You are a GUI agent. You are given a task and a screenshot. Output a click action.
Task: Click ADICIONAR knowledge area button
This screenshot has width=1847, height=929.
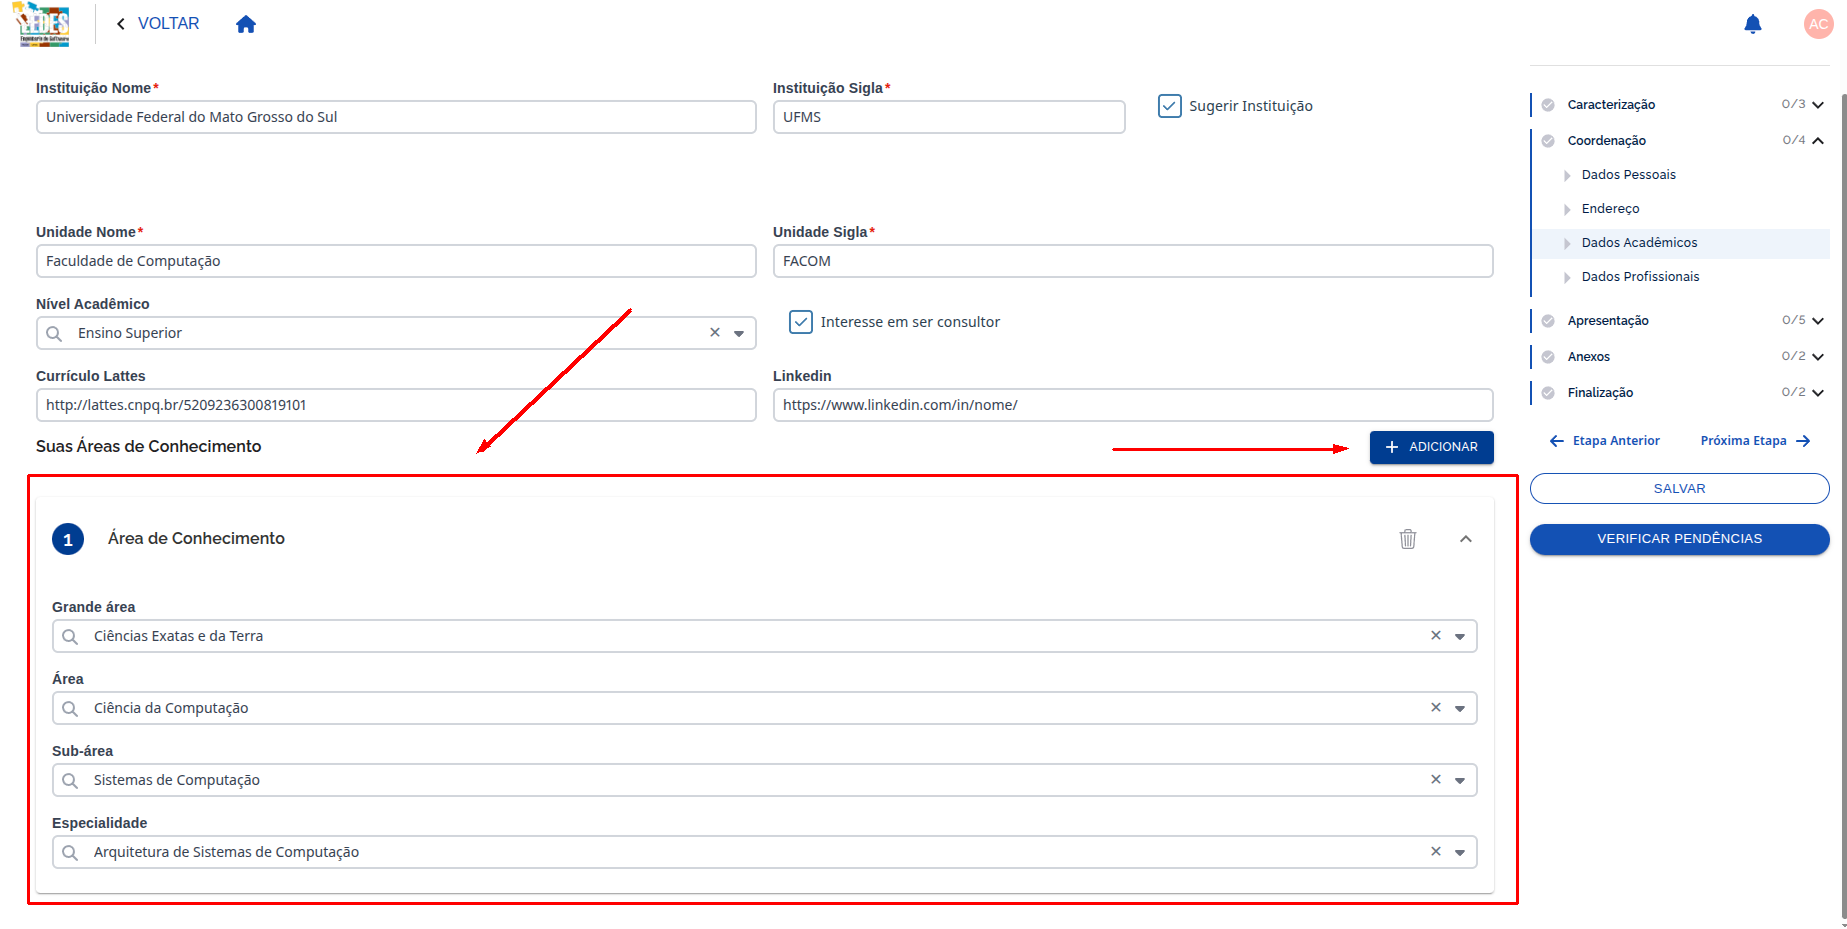coord(1431,447)
